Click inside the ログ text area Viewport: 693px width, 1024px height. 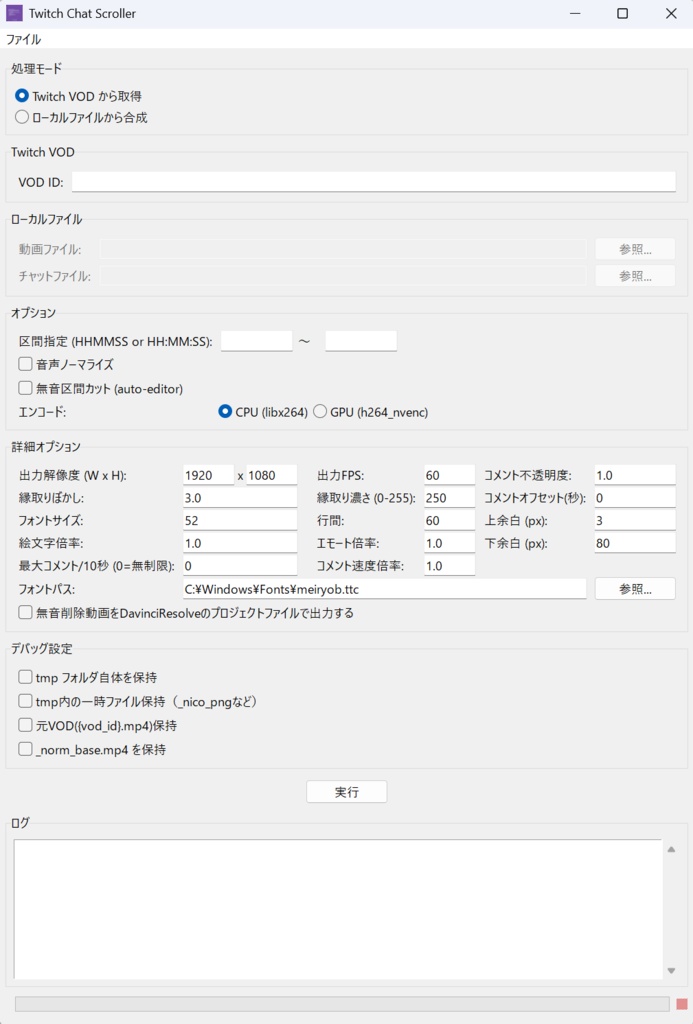[338, 909]
